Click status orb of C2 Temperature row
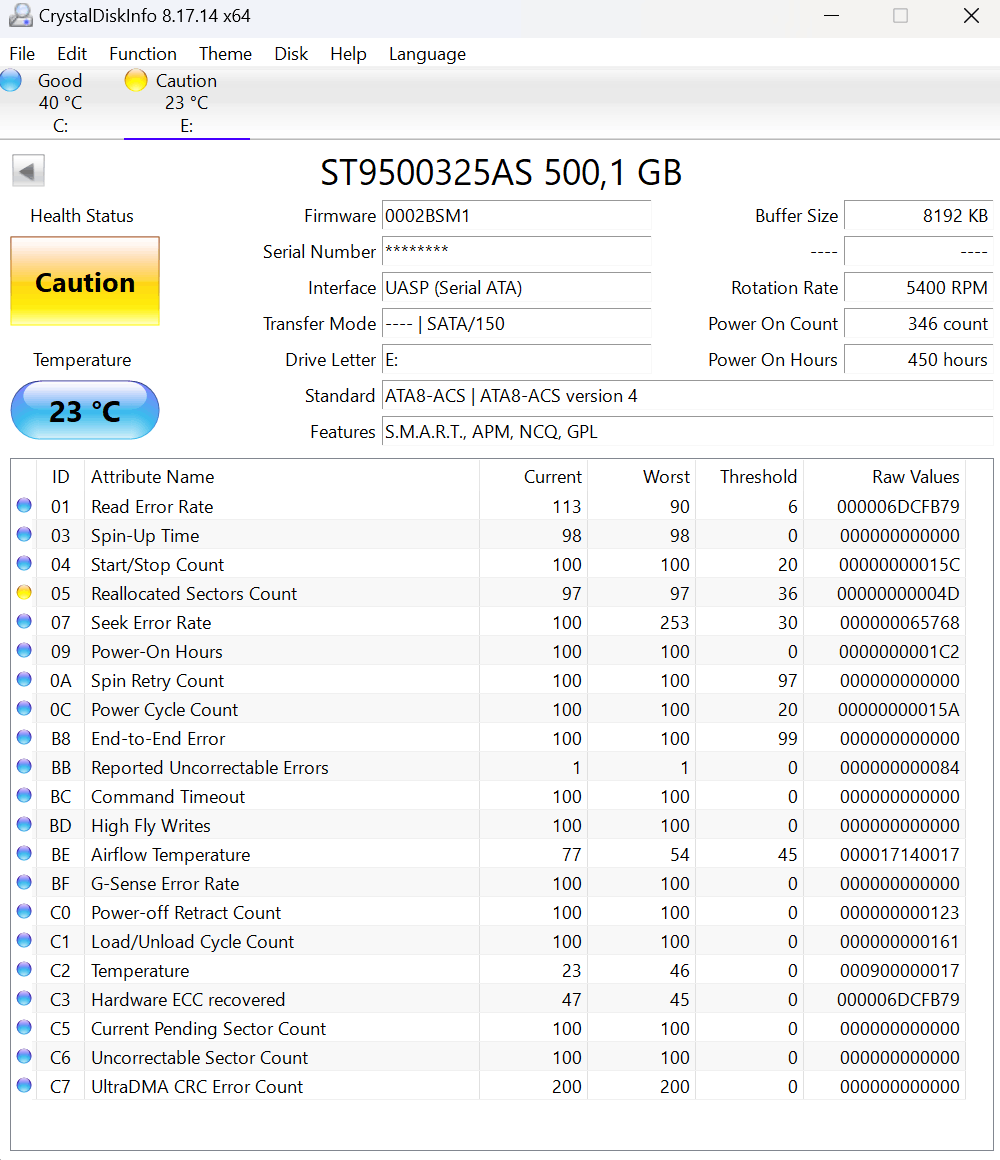Image resolution: width=1000 pixels, height=1160 pixels. pyautogui.click(x=24, y=969)
